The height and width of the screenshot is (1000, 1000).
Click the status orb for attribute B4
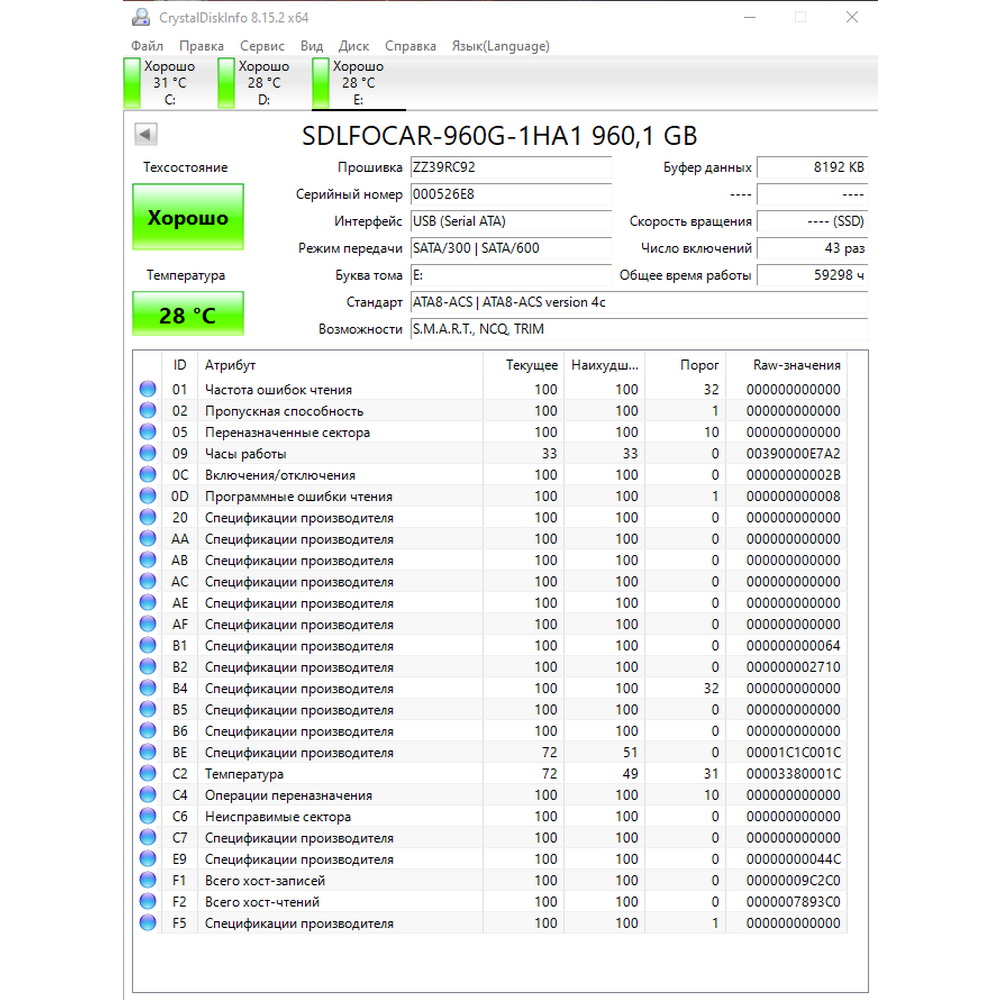(147, 688)
